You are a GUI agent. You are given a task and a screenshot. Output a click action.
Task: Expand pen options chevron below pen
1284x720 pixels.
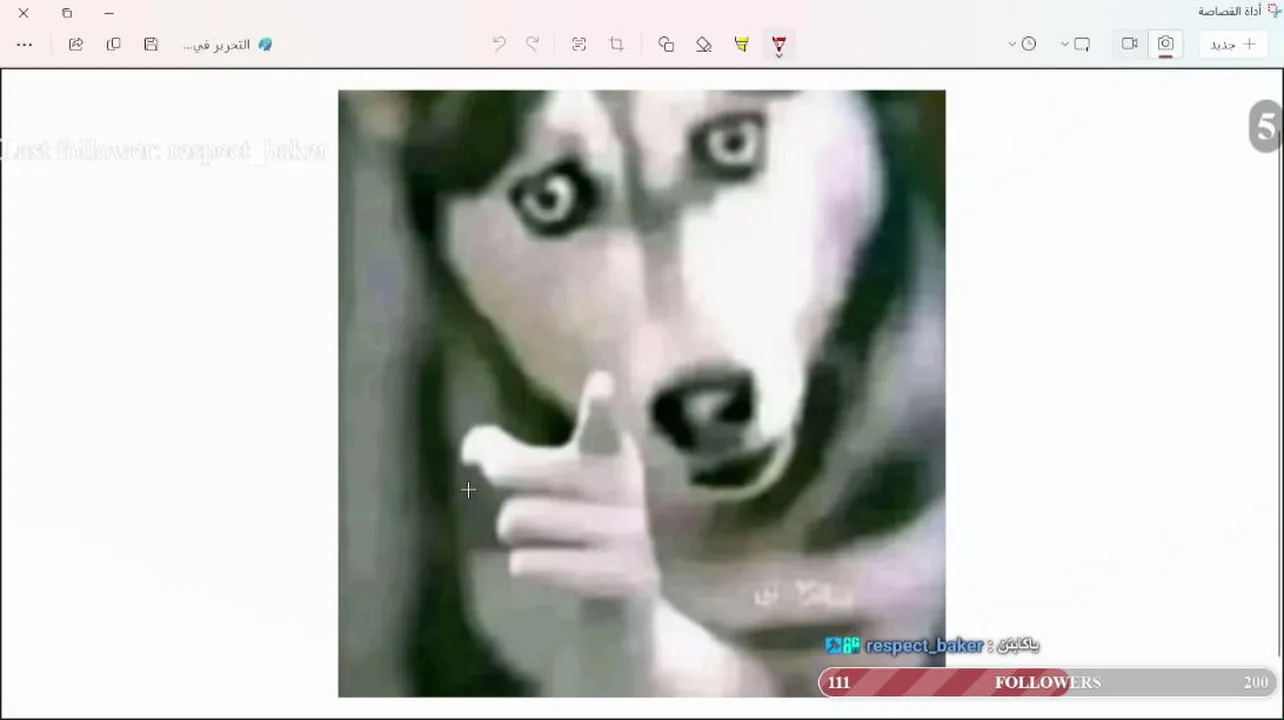coord(778,55)
